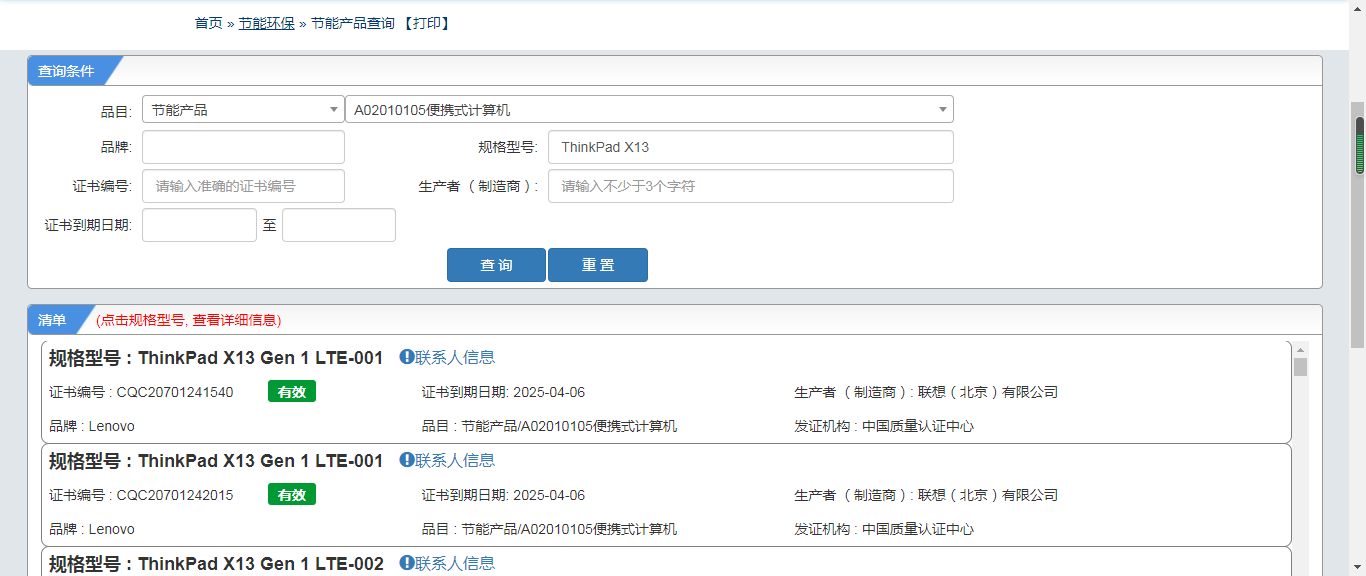Click the 节能产品/A02010105便携式计算机 text in the CQC20701242015 entry
Viewport: 1366px width, 576px height.
click(569, 529)
